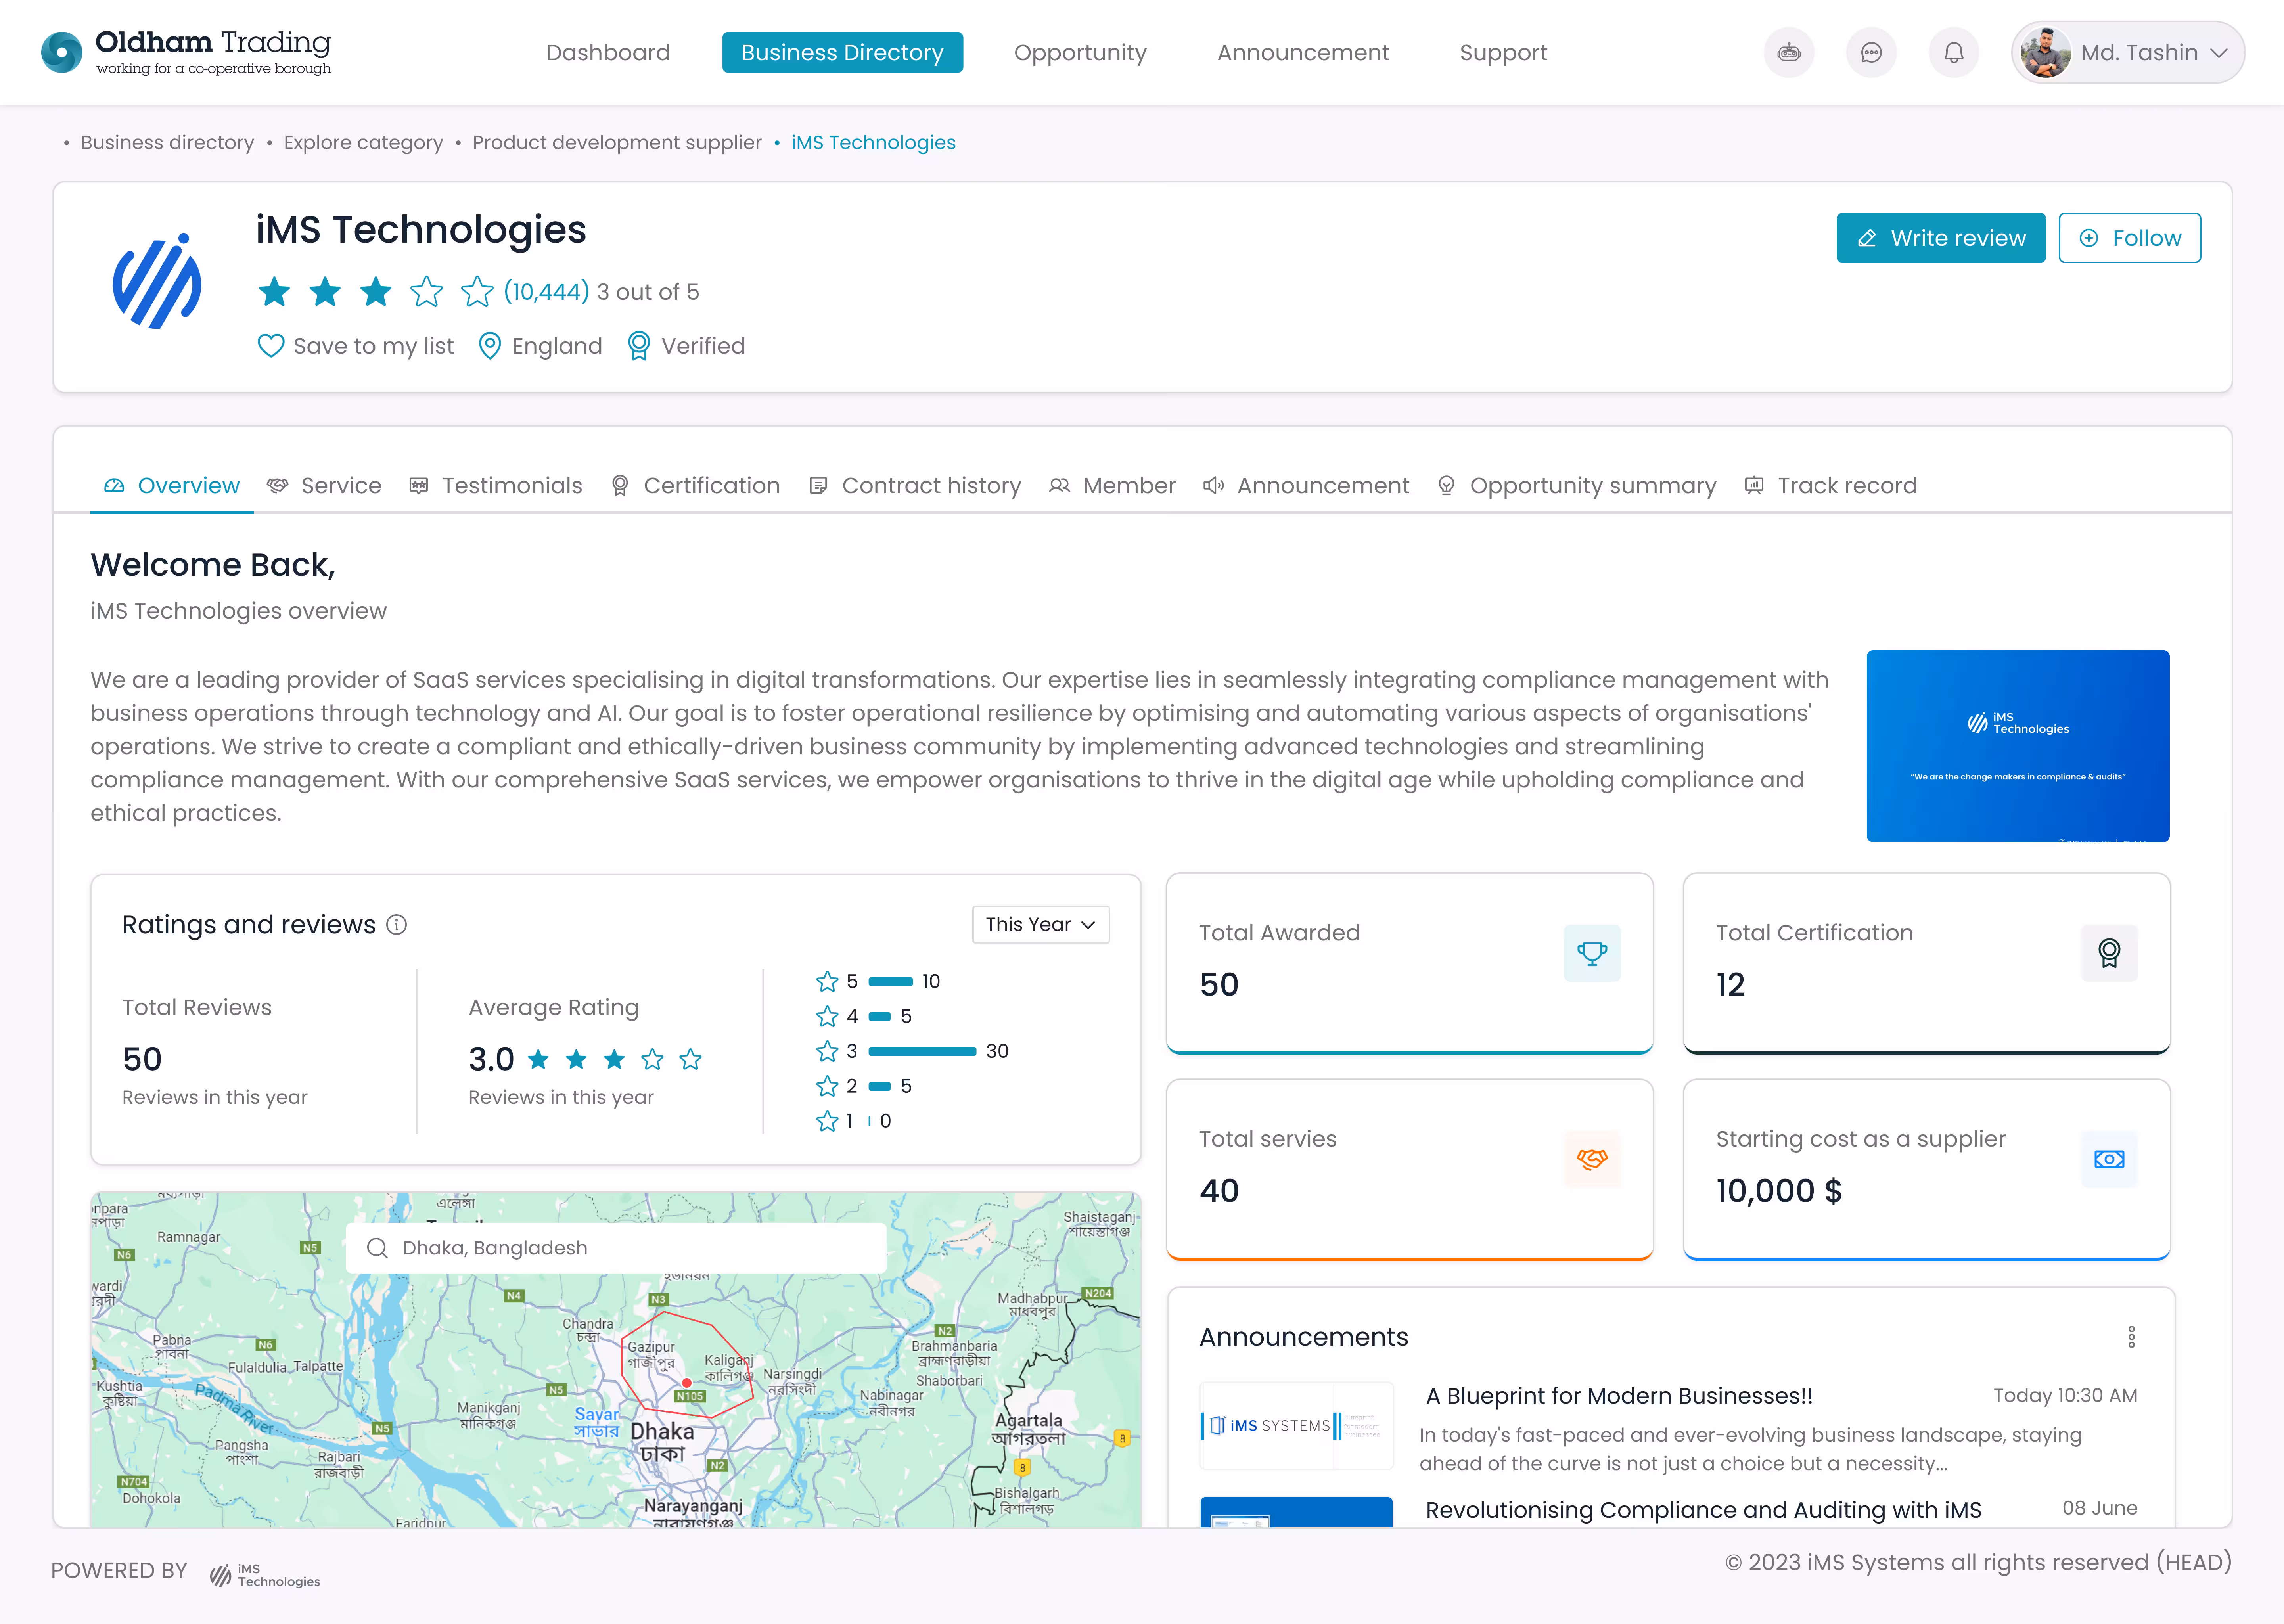Click the badge icon on Total Certification card
The height and width of the screenshot is (1624, 2284).
click(2109, 953)
